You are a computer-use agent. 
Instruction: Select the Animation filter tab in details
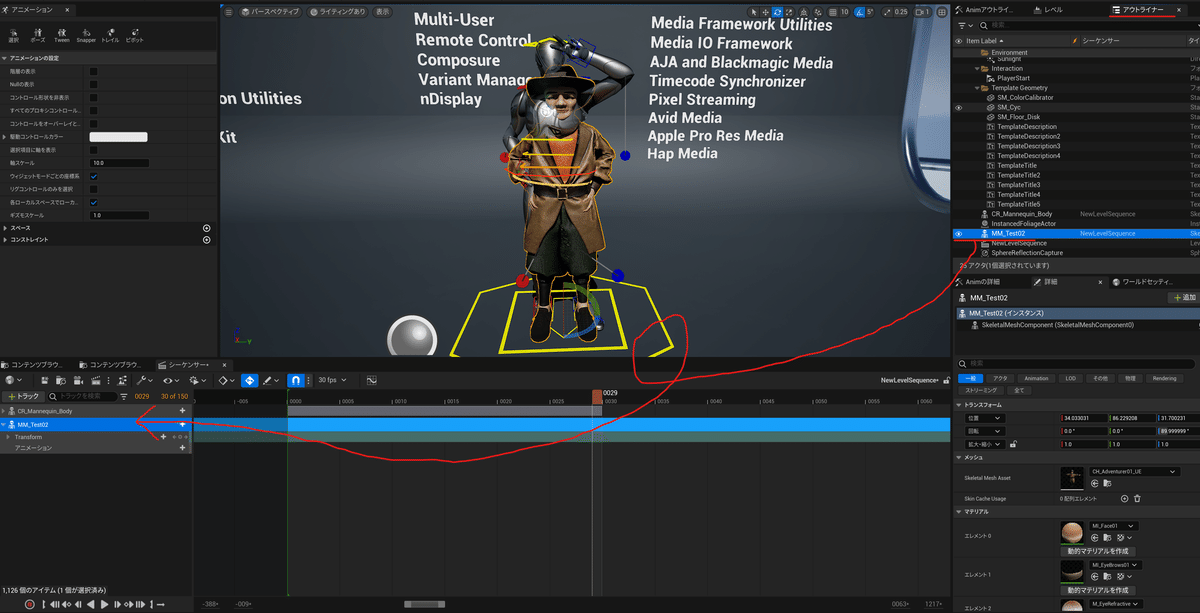pos(1036,378)
